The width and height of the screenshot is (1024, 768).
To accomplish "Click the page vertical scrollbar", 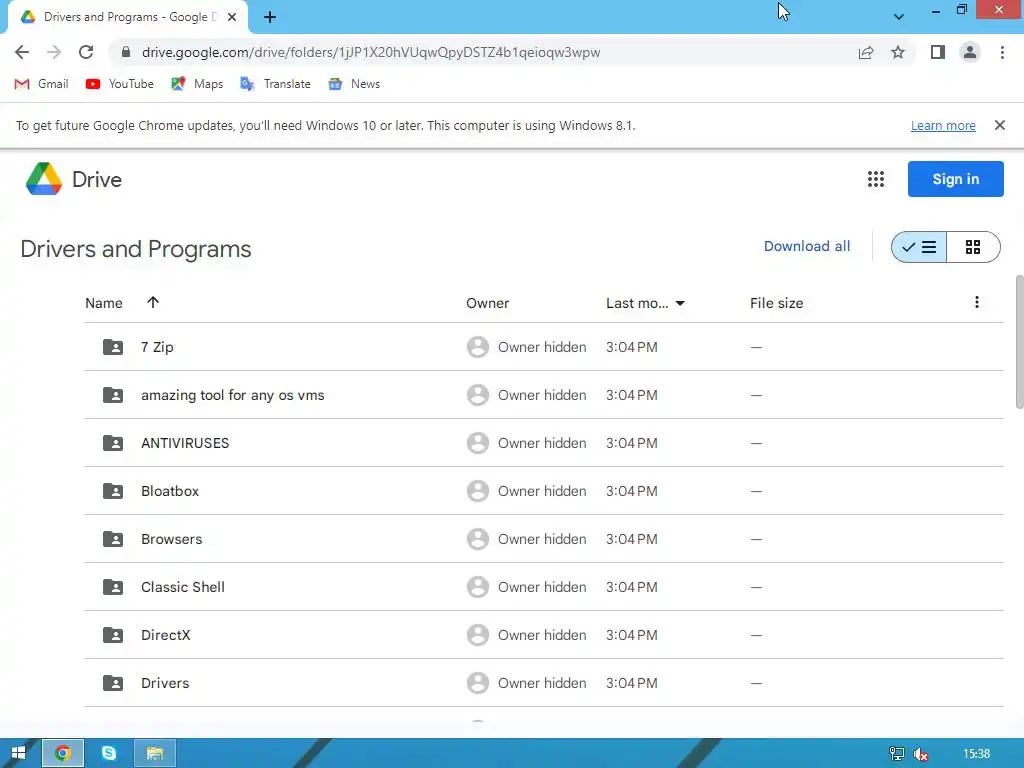I will tap(1019, 342).
